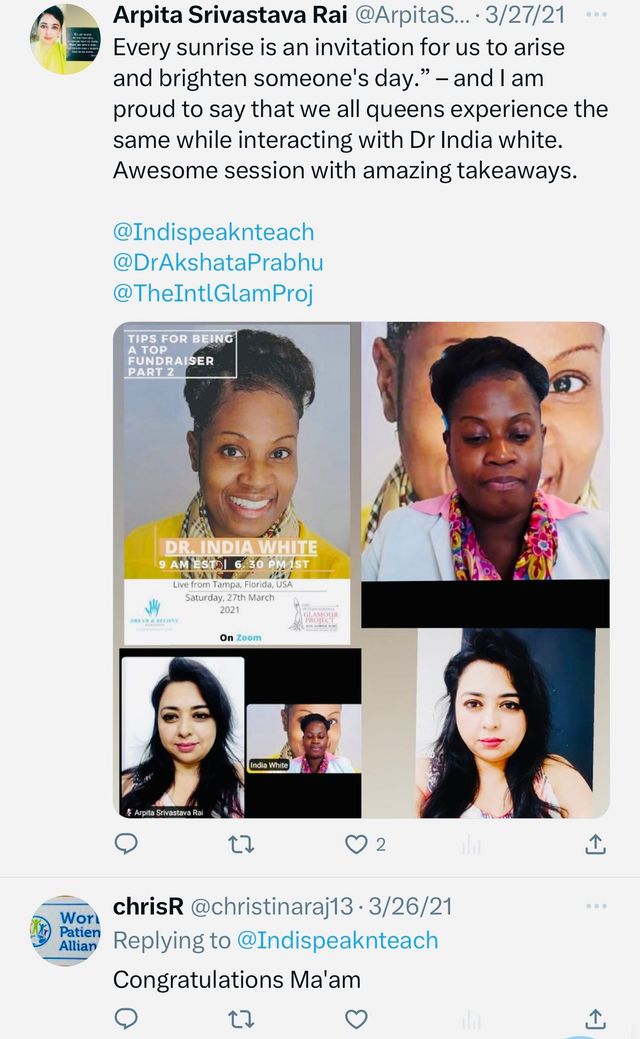Reply to chrisR's Congratulations tweet

click(x=126, y=1018)
